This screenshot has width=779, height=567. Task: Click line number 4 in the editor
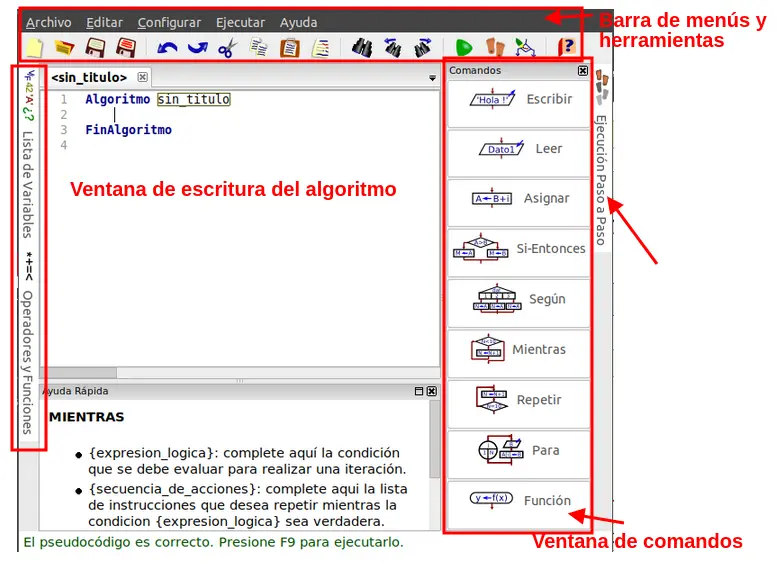(x=64, y=145)
